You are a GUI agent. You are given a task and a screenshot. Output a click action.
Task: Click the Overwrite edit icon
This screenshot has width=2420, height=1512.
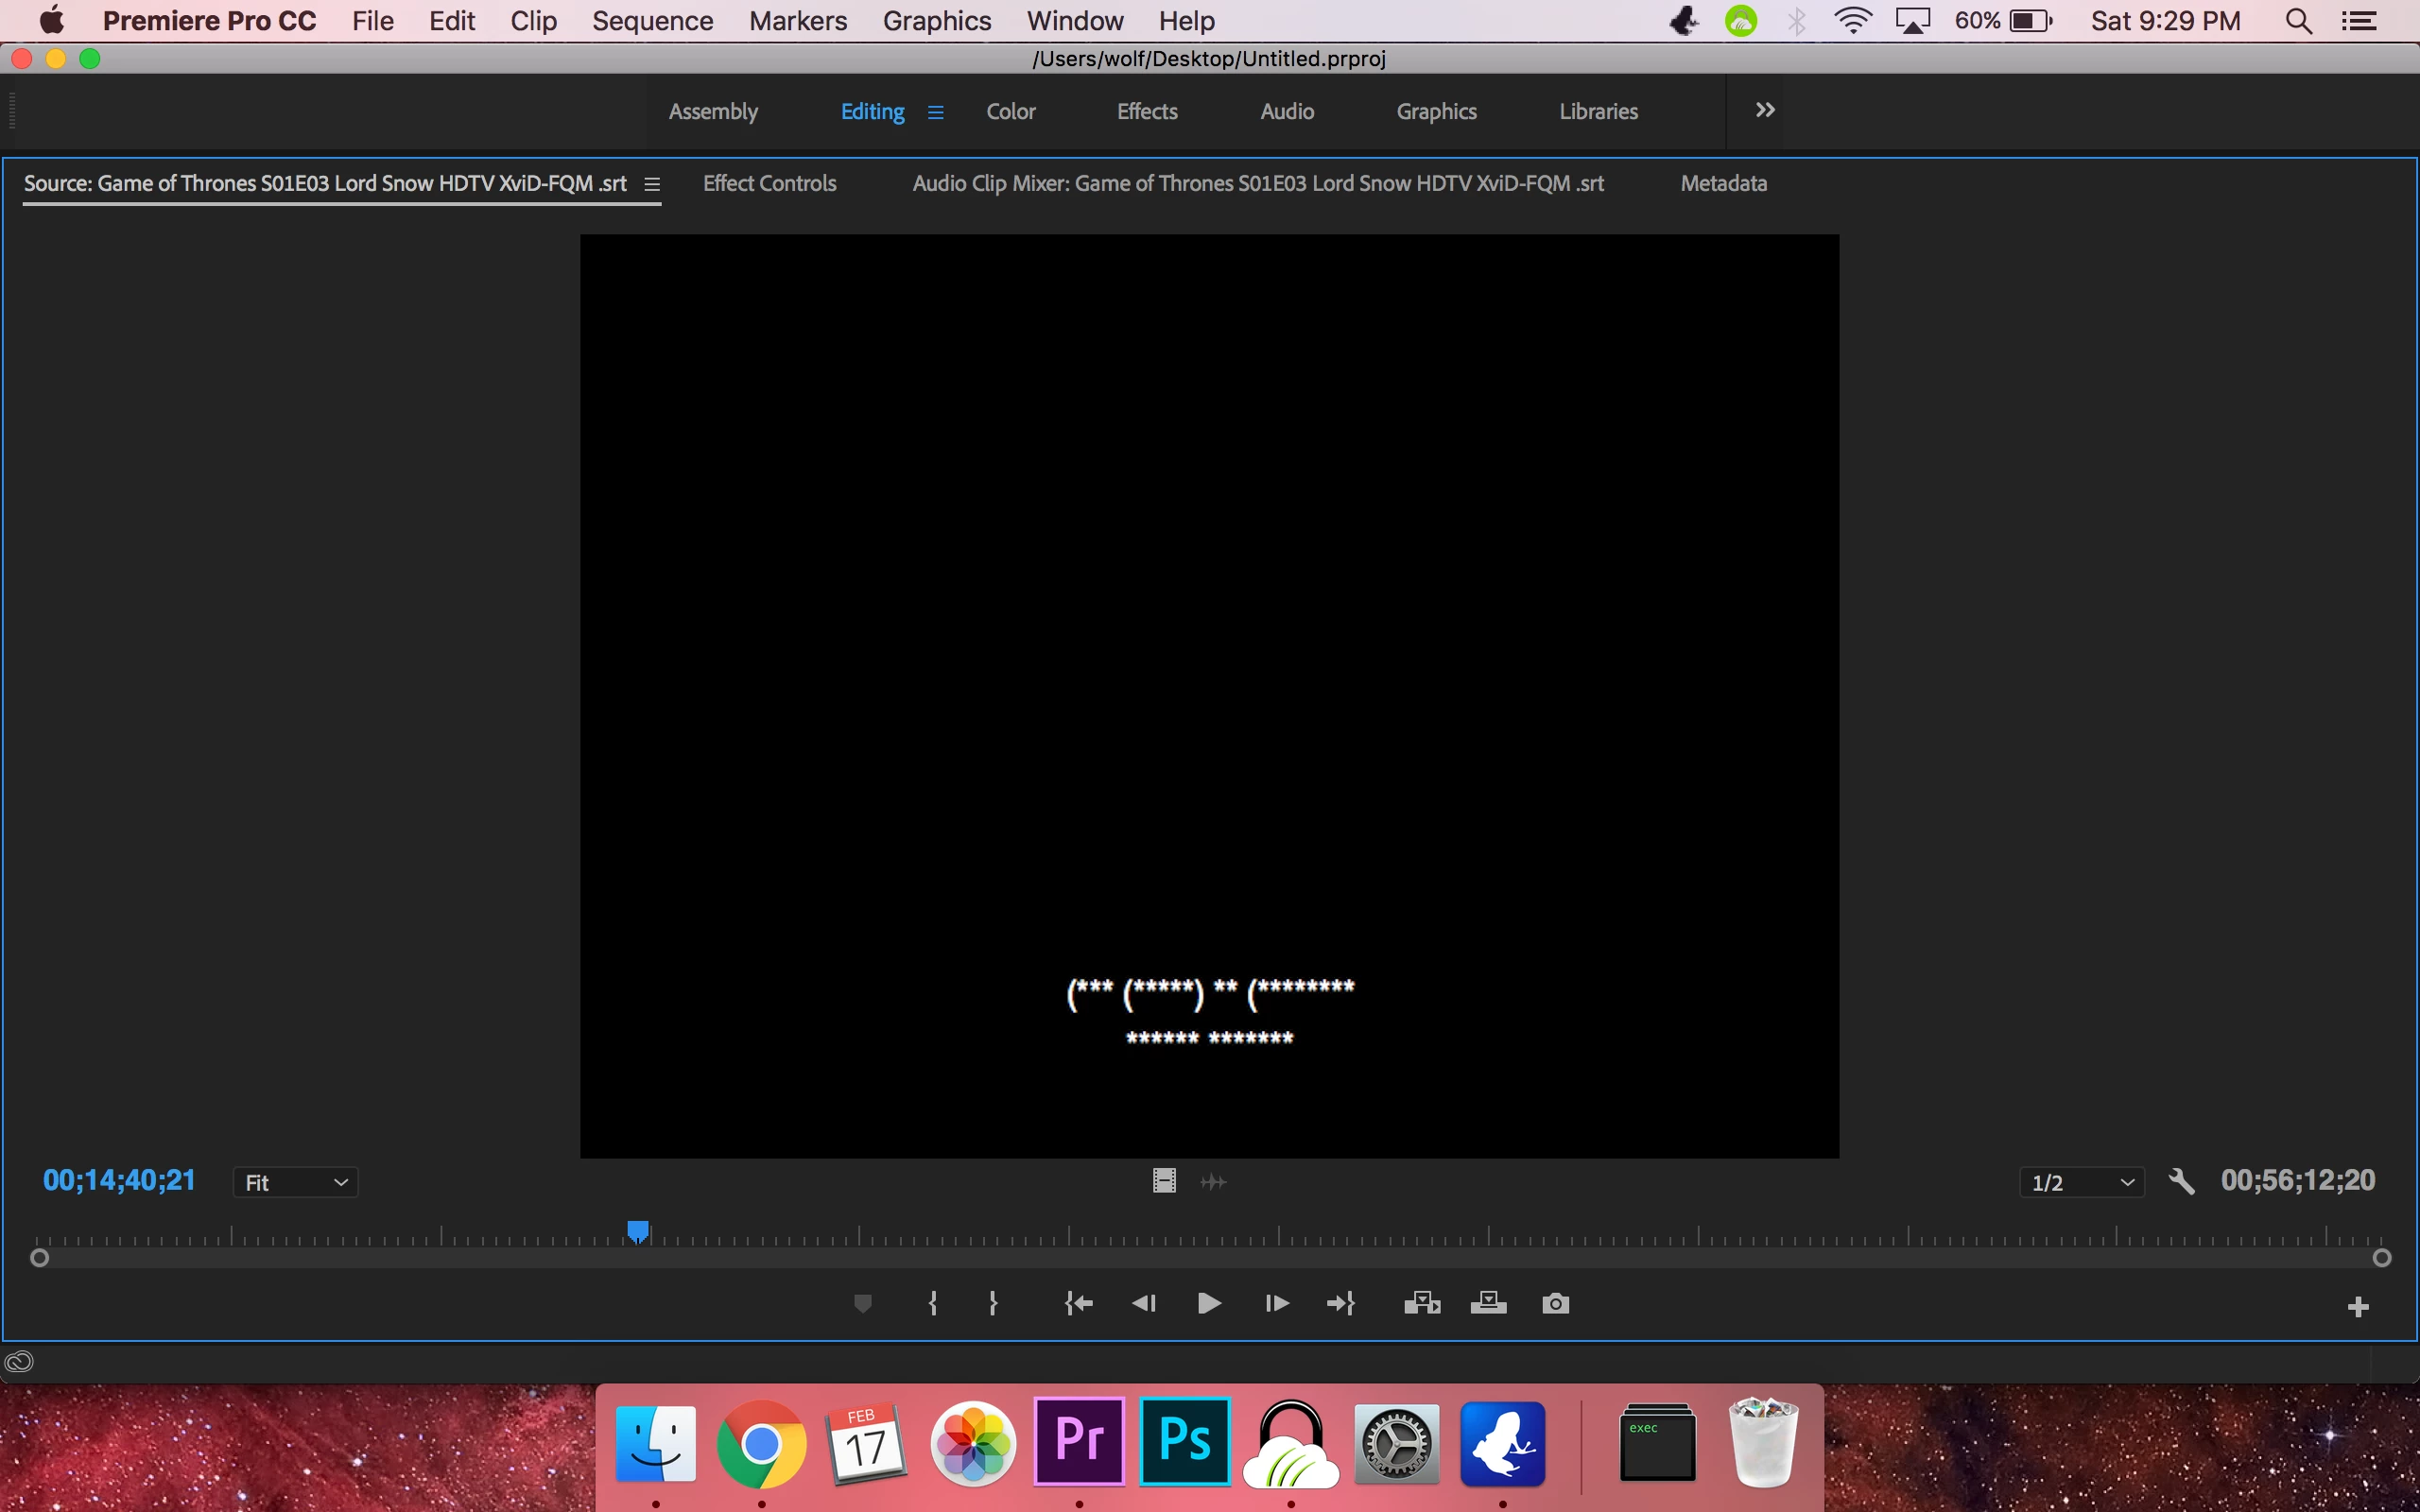[1488, 1303]
